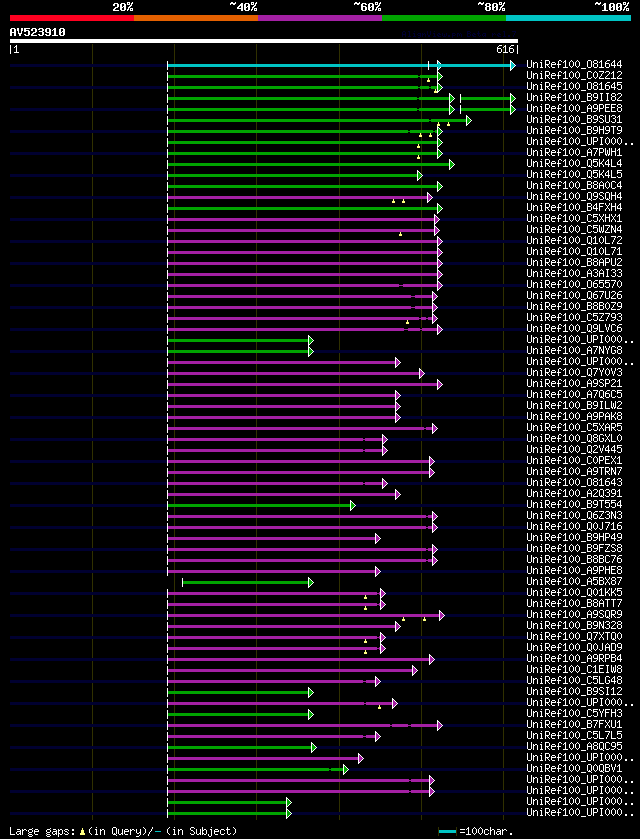Screen dimensions: 640x839
Task: Click the UniRef100_A9PAK8 label
Action: [x=574, y=416]
